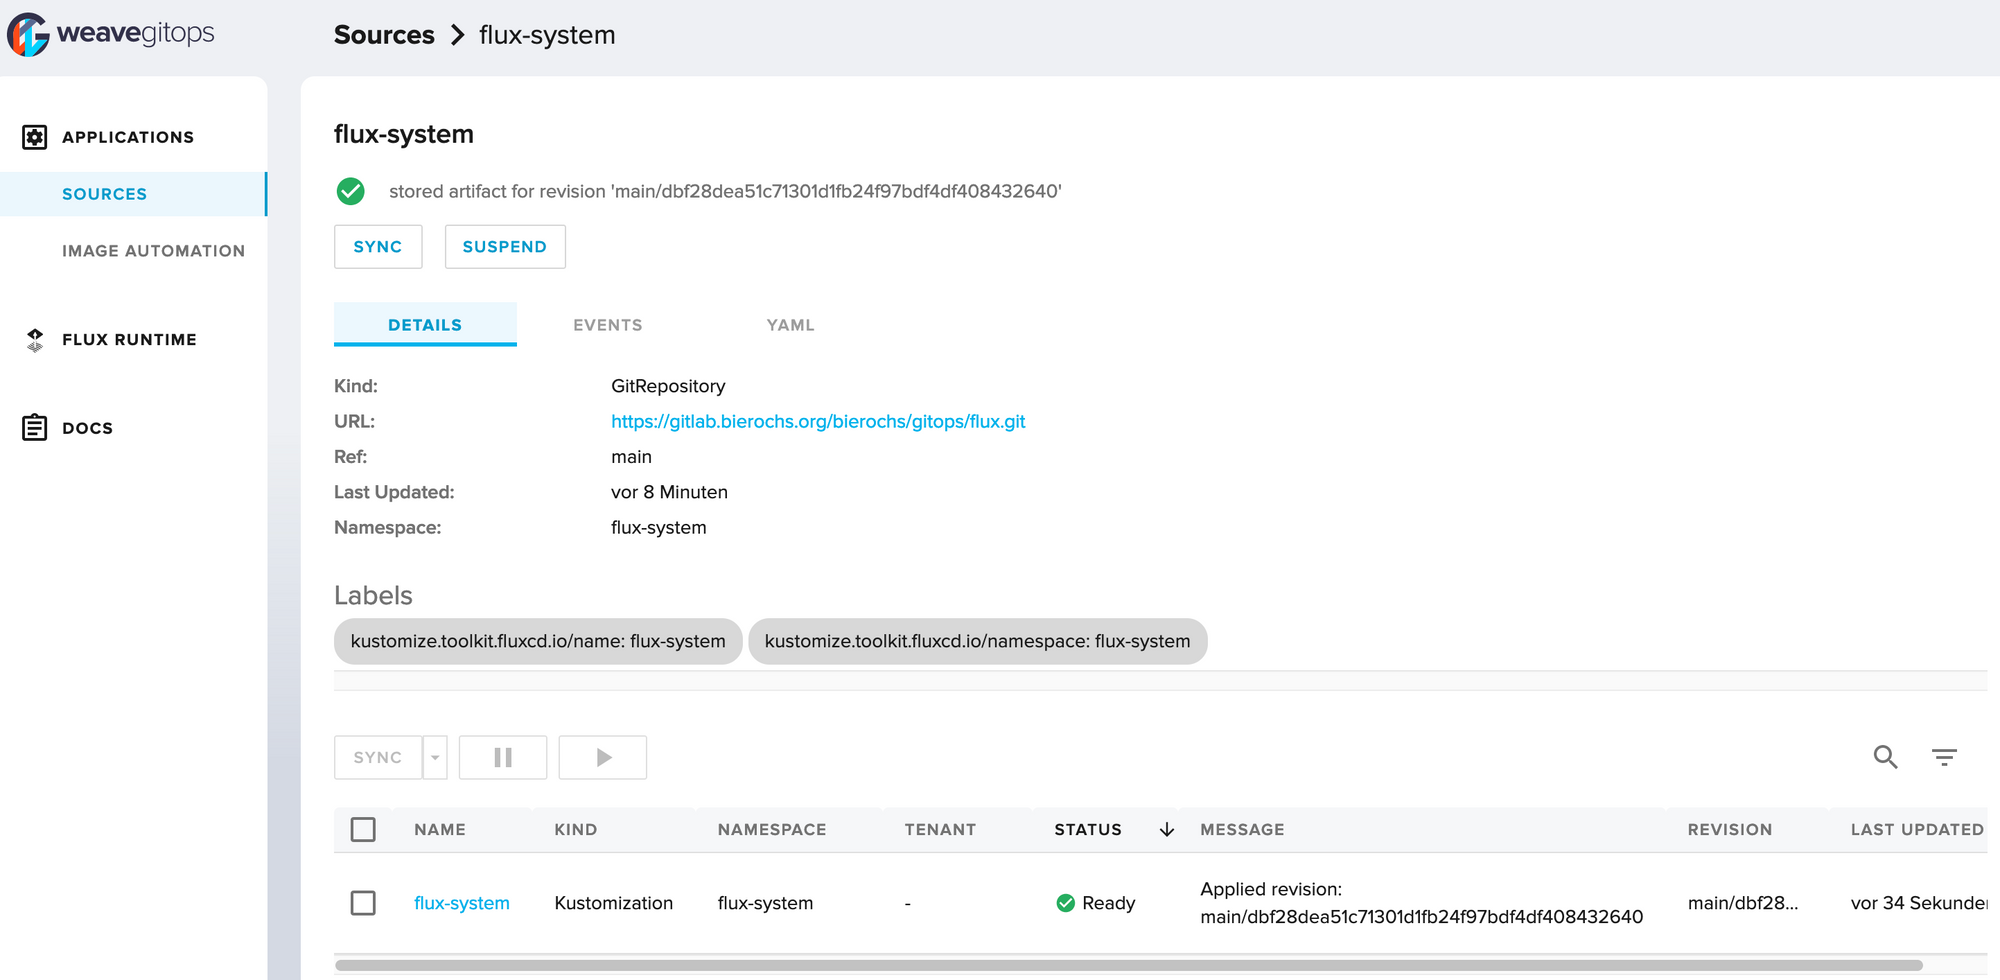Click the green Ready status icon

1065,903
